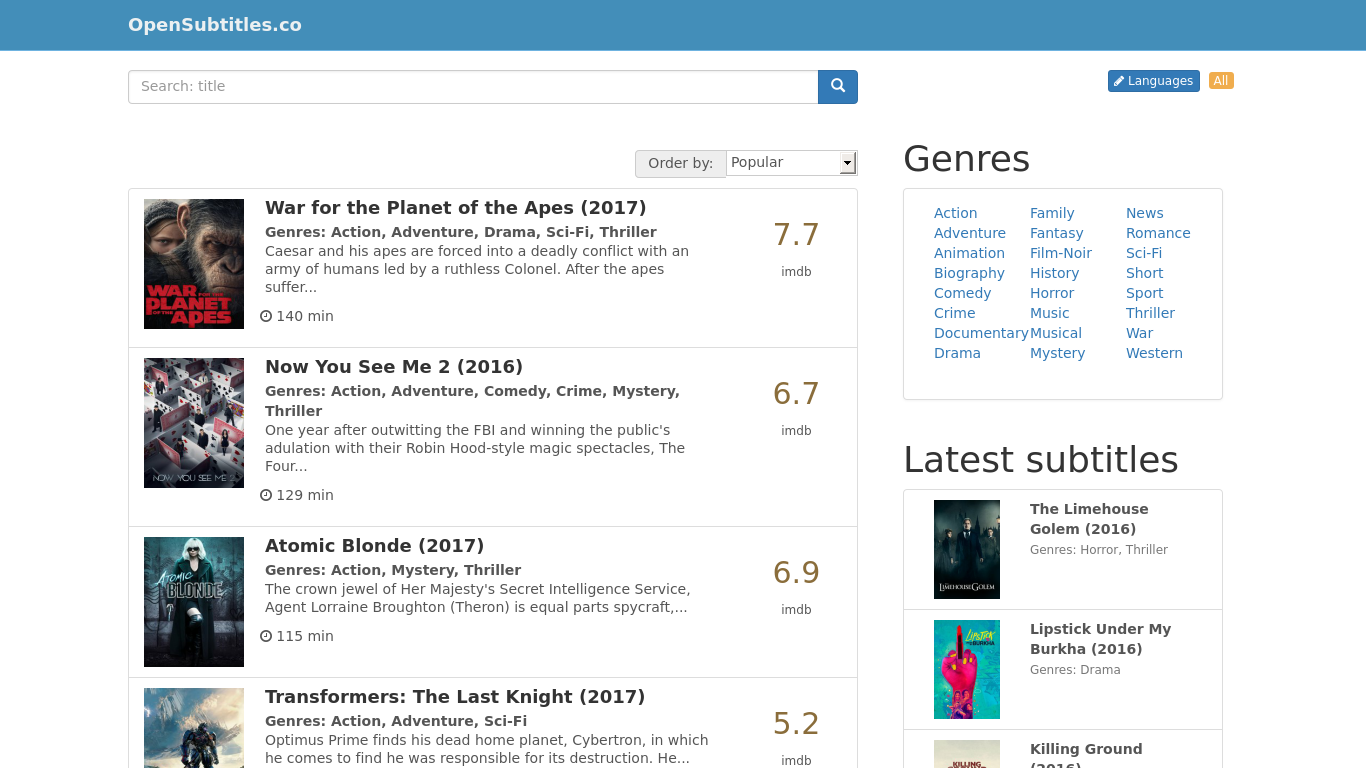Open The Limehouse Golem poster thumbnail

967,549
